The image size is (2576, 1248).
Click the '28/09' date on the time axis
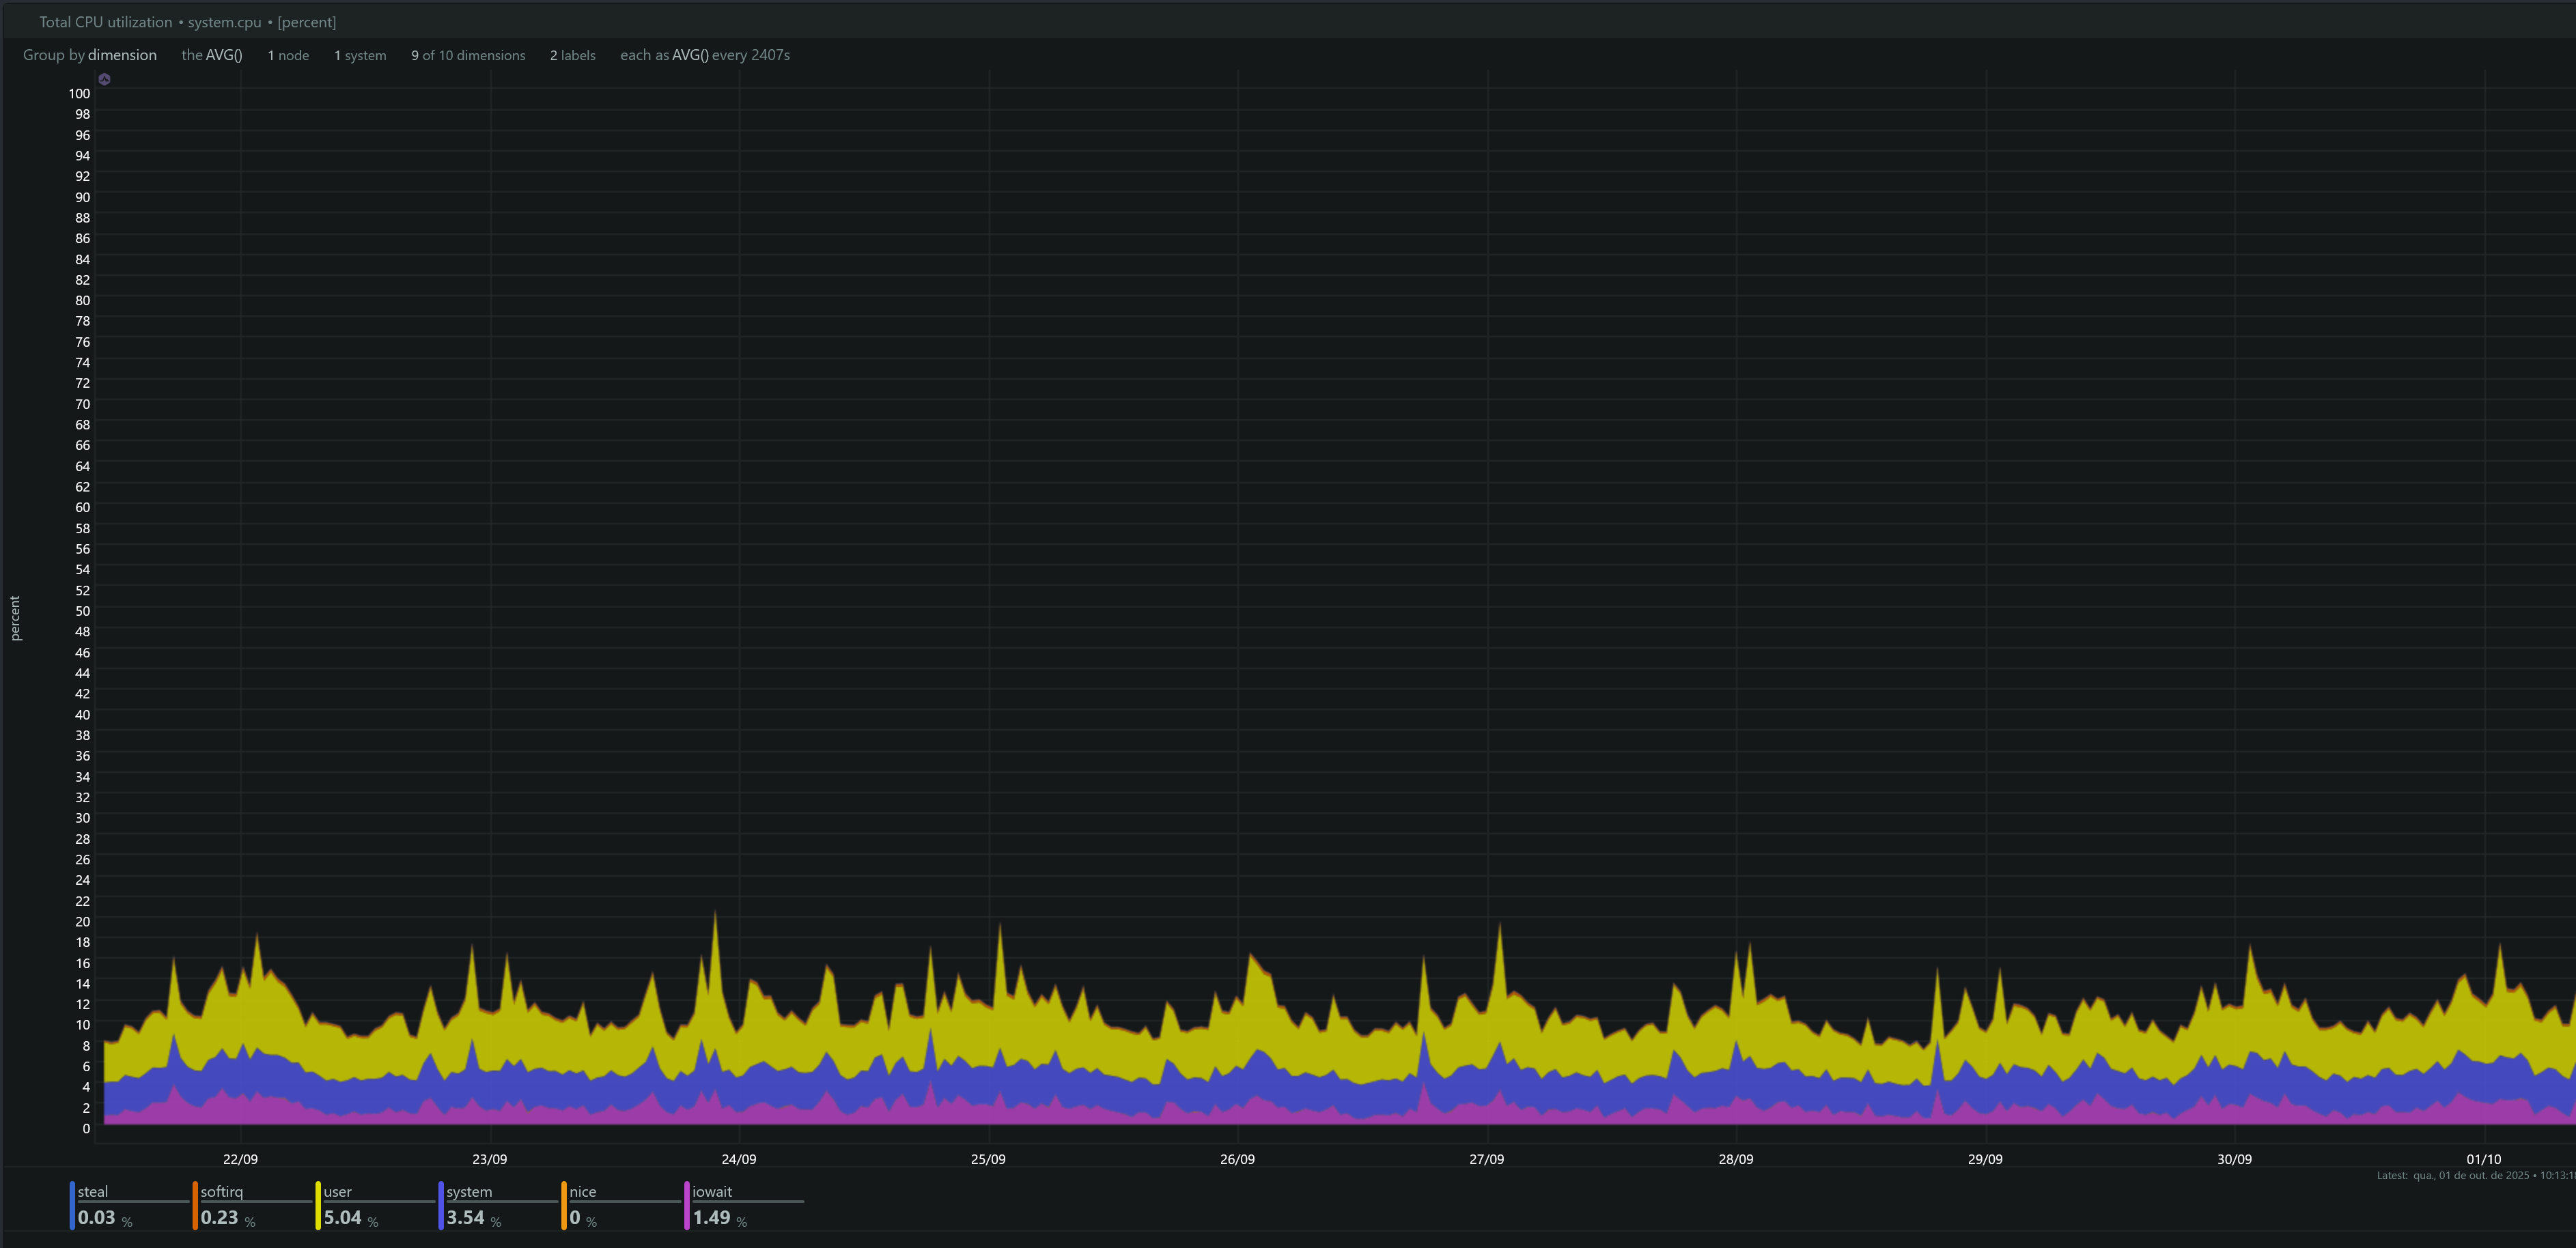click(1736, 1159)
